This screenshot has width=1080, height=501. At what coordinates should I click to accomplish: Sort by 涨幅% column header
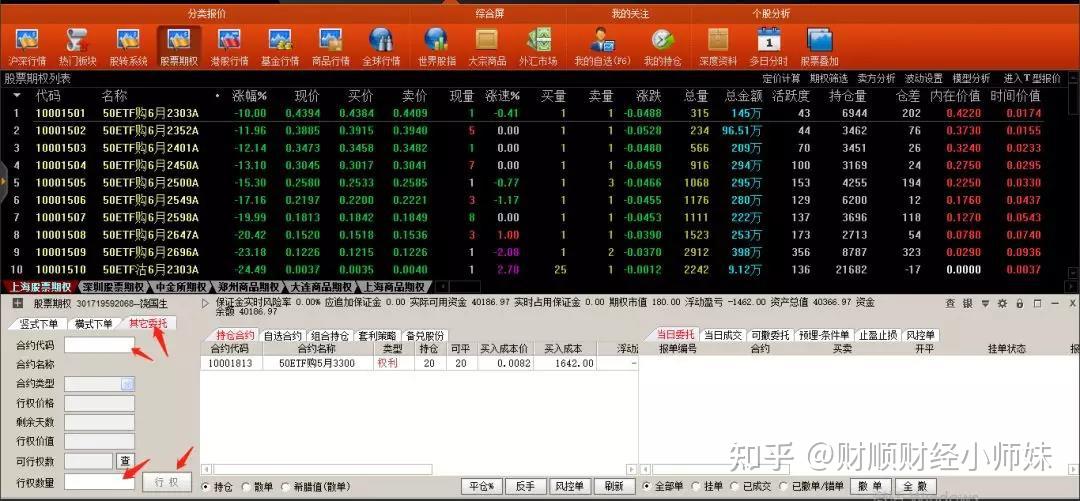(249, 96)
